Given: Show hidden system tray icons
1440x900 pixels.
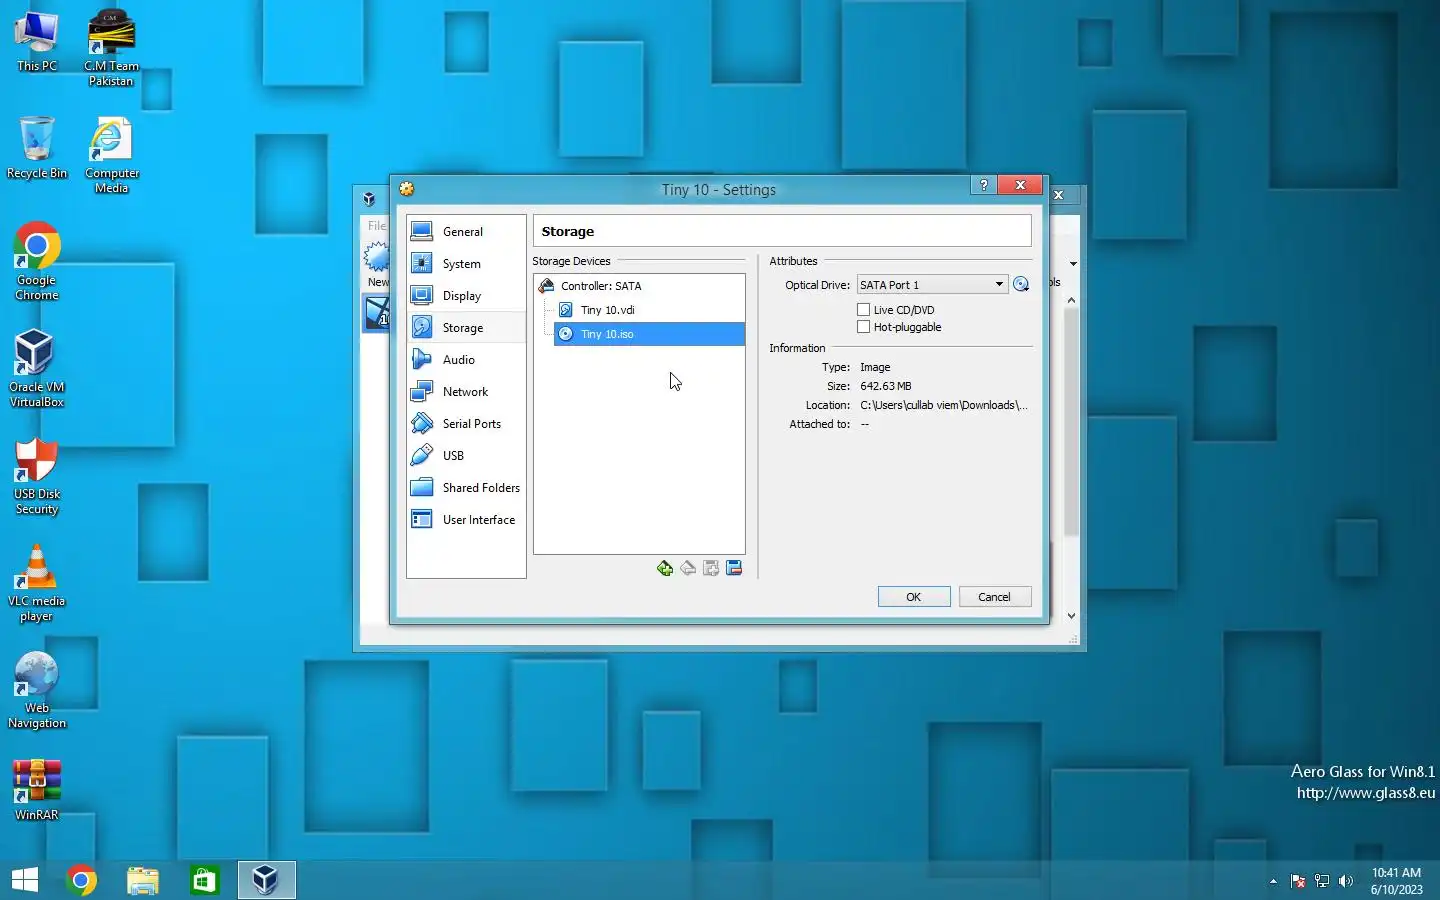Looking at the screenshot, I should point(1273,881).
